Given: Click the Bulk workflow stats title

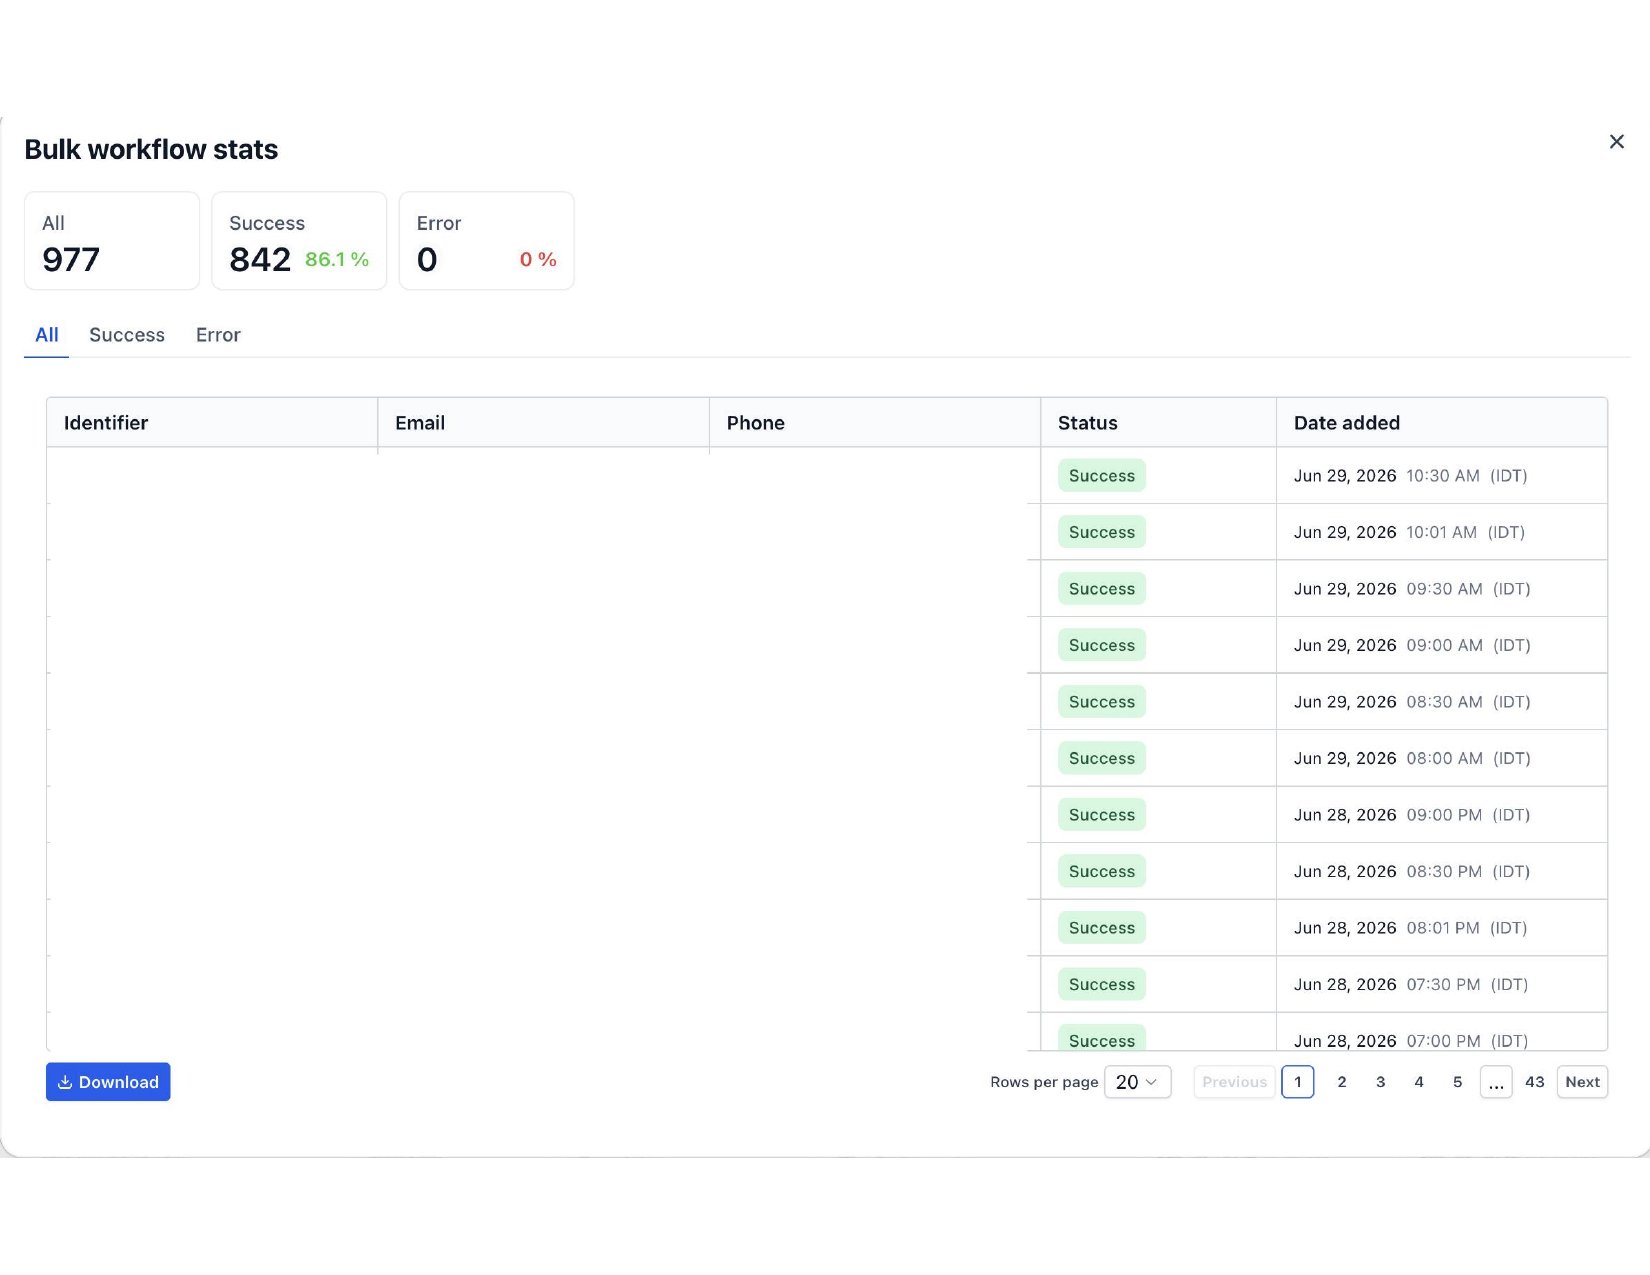Looking at the screenshot, I should [x=151, y=149].
